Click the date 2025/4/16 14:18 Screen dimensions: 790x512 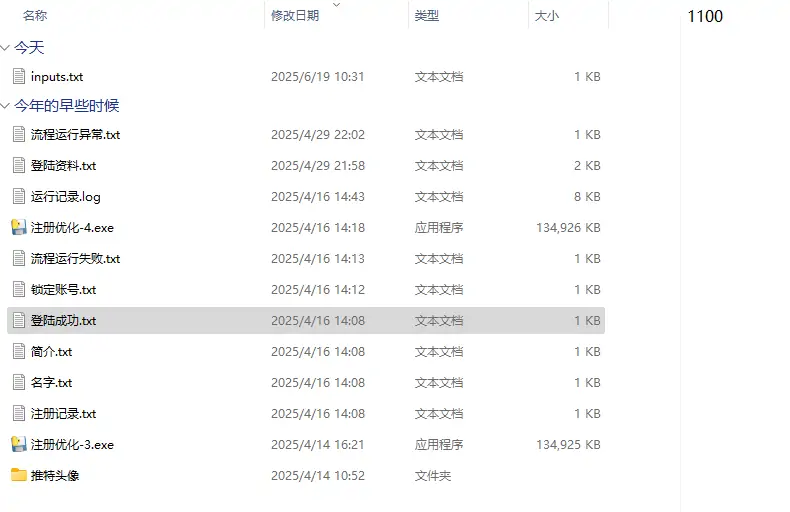pos(317,227)
